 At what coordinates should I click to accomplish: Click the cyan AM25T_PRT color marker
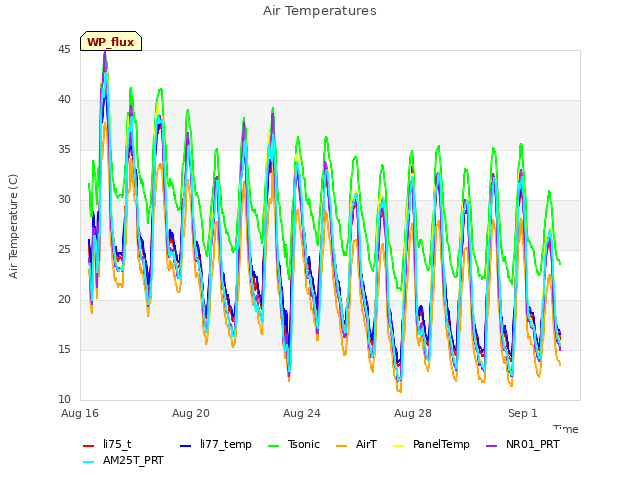tap(89, 462)
